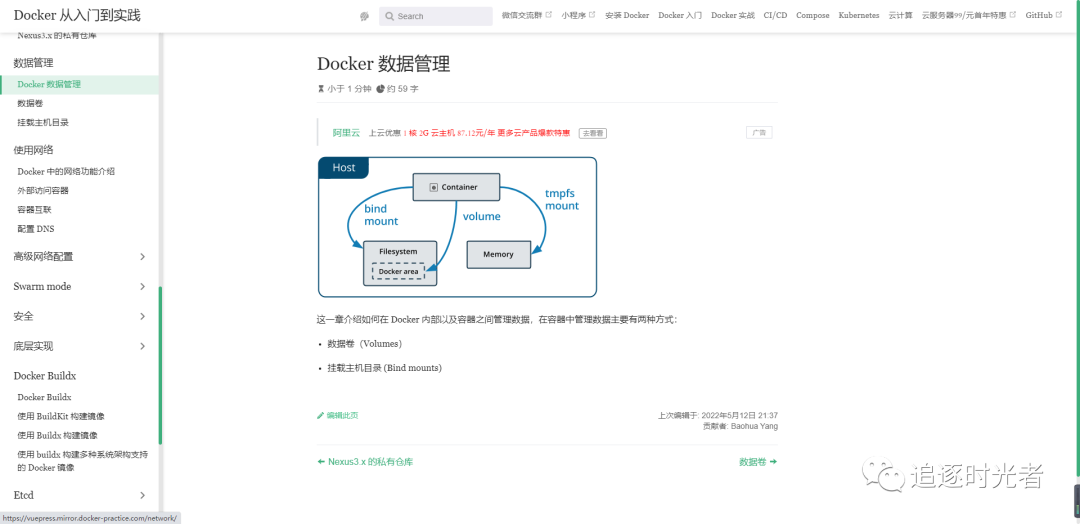This screenshot has width=1080, height=524.
Task: Click the Search input field
Action: click(x=436, y=16)
